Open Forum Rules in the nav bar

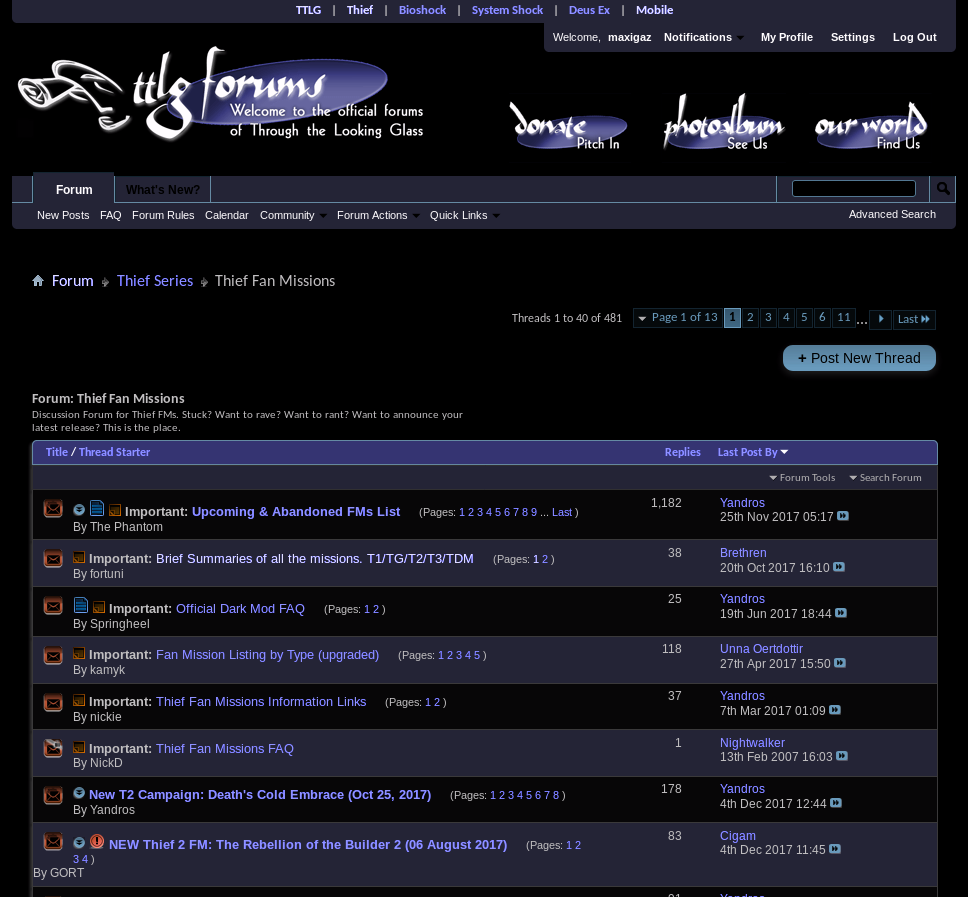point(163,215)
